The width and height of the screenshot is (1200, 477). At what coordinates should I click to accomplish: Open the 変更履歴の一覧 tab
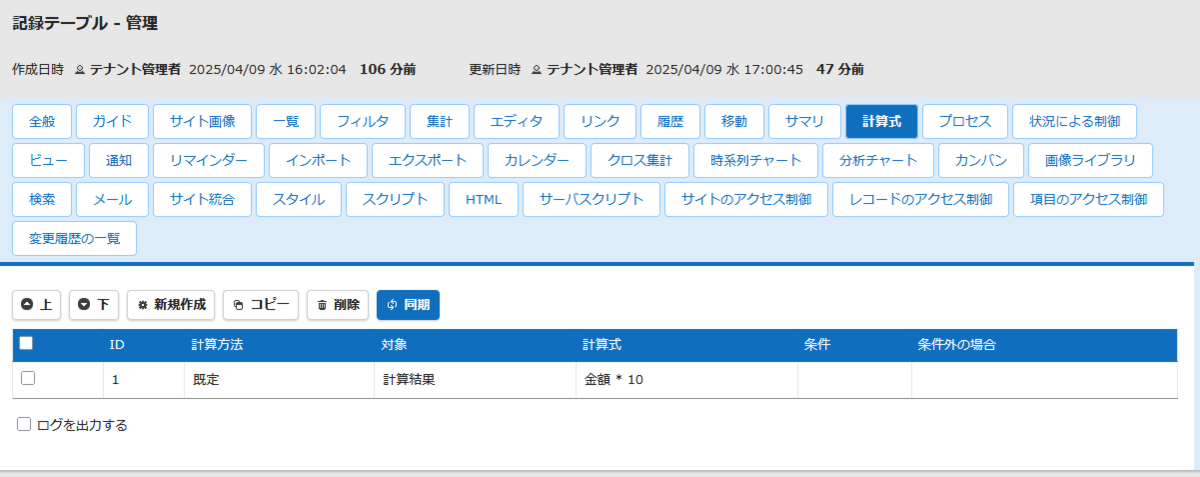tap(74, 238)
